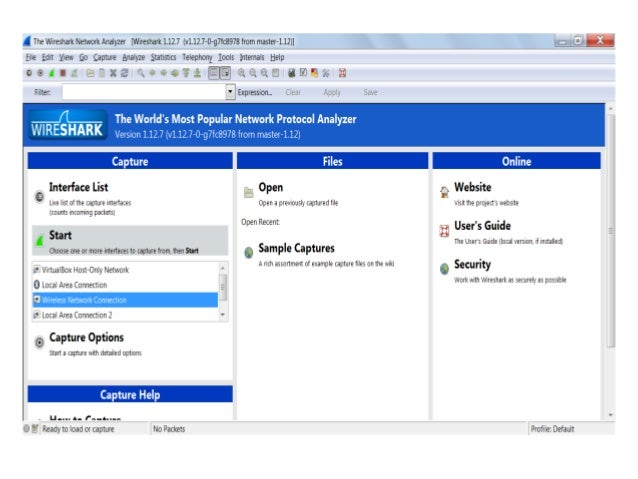Open the User's Guide link
The height and width of the screenshot is (479, 638).
482,226
